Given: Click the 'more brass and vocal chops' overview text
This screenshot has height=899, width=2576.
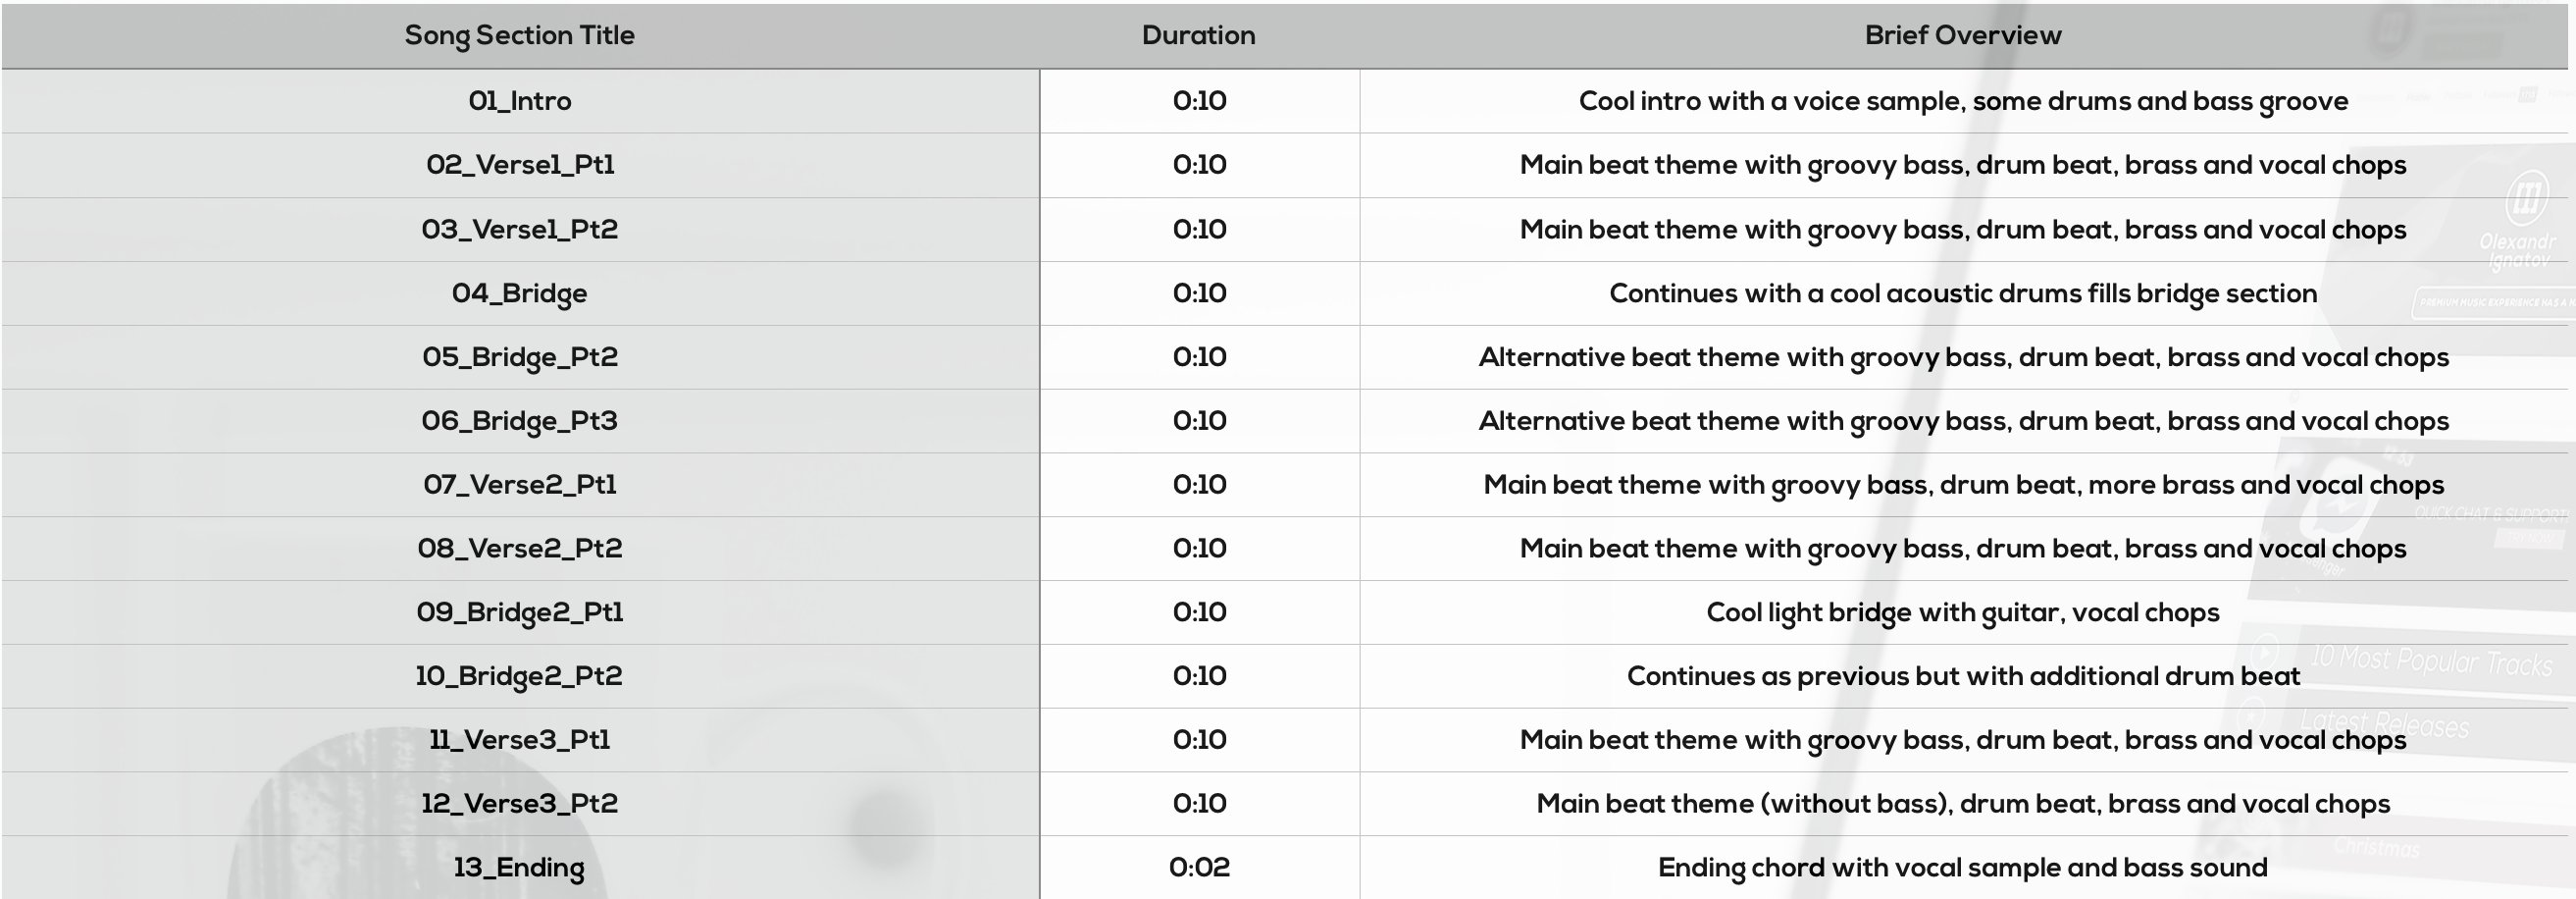Looking at the screenshot, I should click(1963, 485).
